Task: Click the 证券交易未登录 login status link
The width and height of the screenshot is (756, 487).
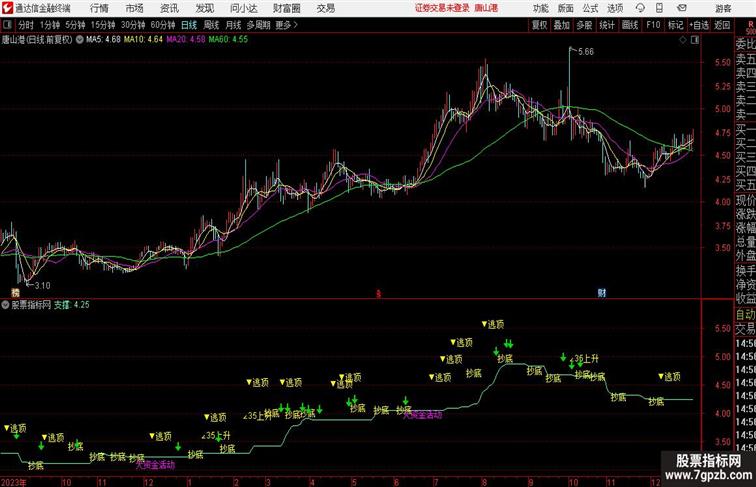Action: pyautogui.click(x=442, y=8)
